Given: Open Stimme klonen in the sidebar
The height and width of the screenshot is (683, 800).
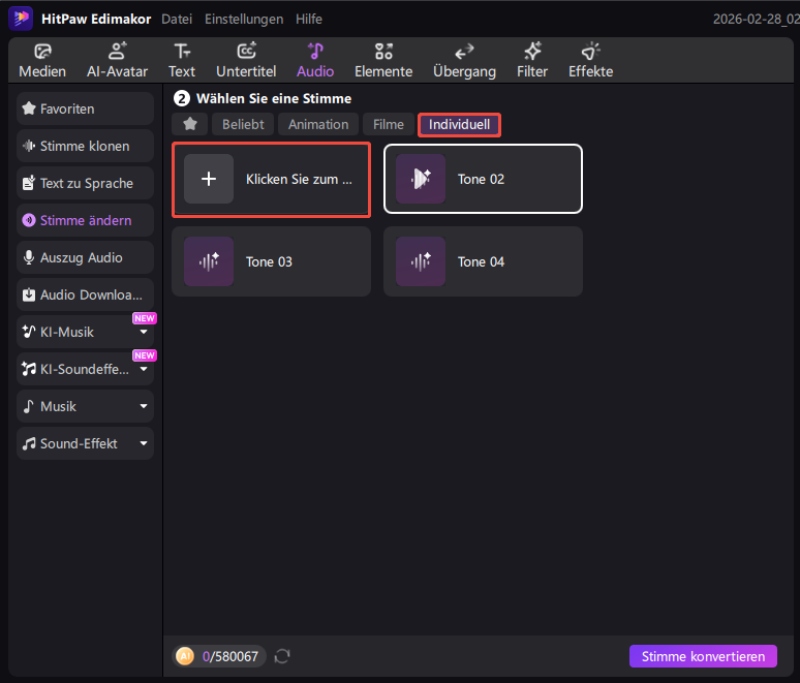Looking at the screenshot, I should [x=85, y=146].
